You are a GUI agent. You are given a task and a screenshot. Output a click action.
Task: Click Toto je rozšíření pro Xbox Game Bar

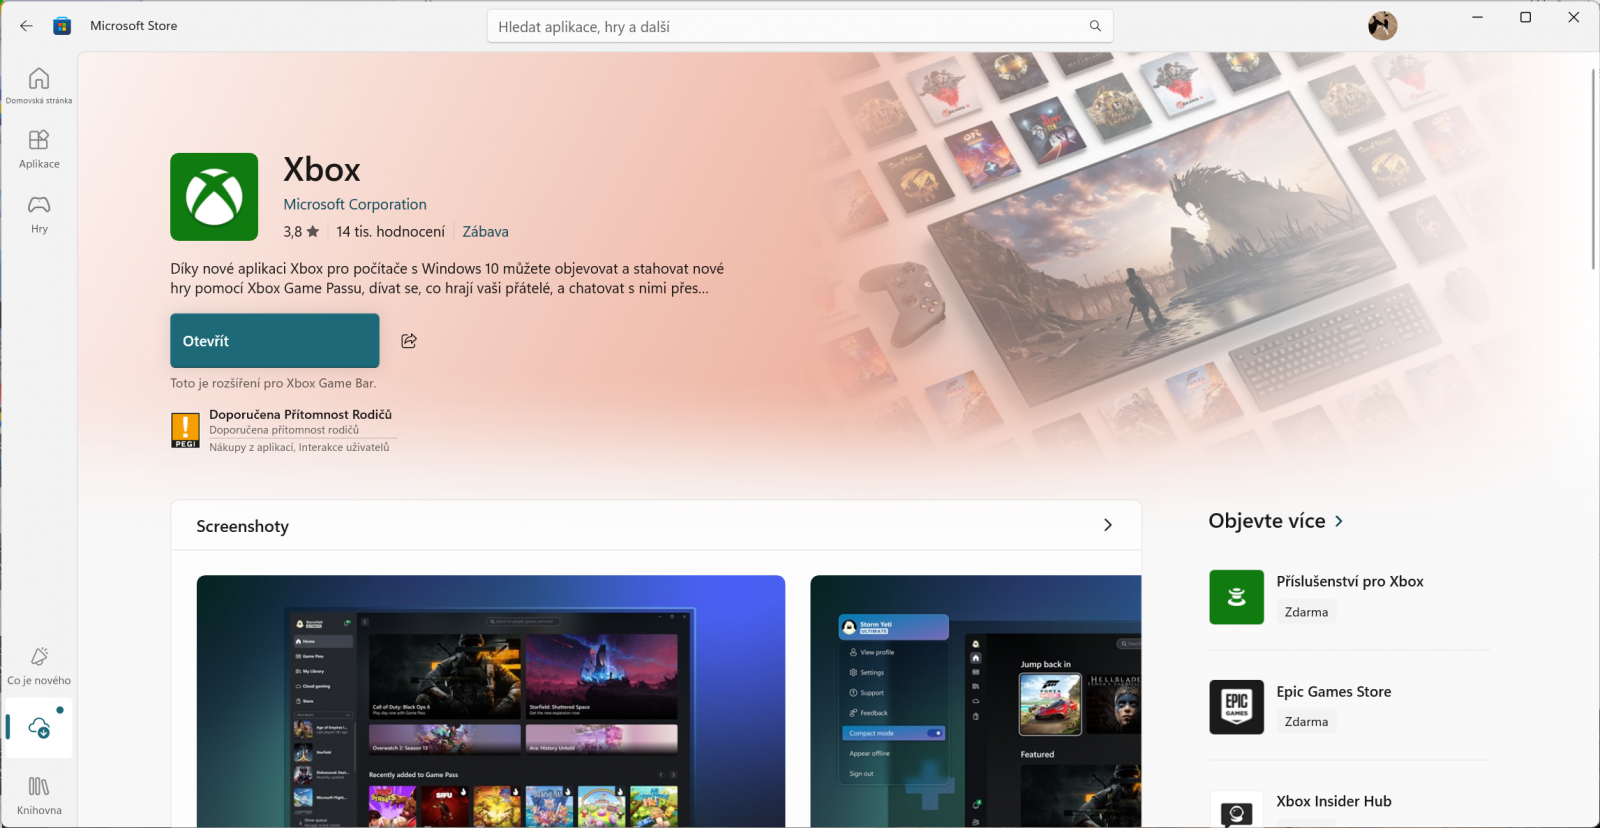coord(273,383)
